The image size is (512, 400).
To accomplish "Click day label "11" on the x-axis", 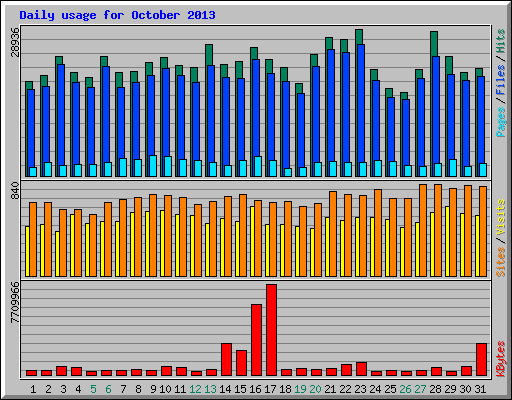I will 180,389.
